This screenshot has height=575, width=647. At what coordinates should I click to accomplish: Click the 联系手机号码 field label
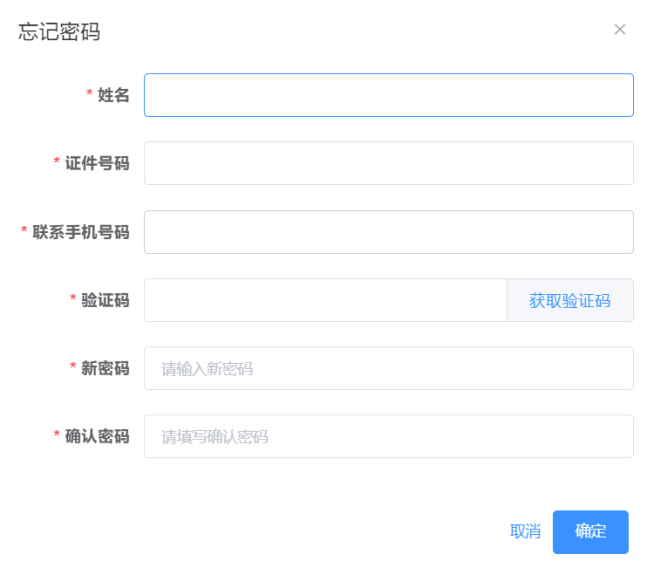pyautogui.click(x=81, y=232)
